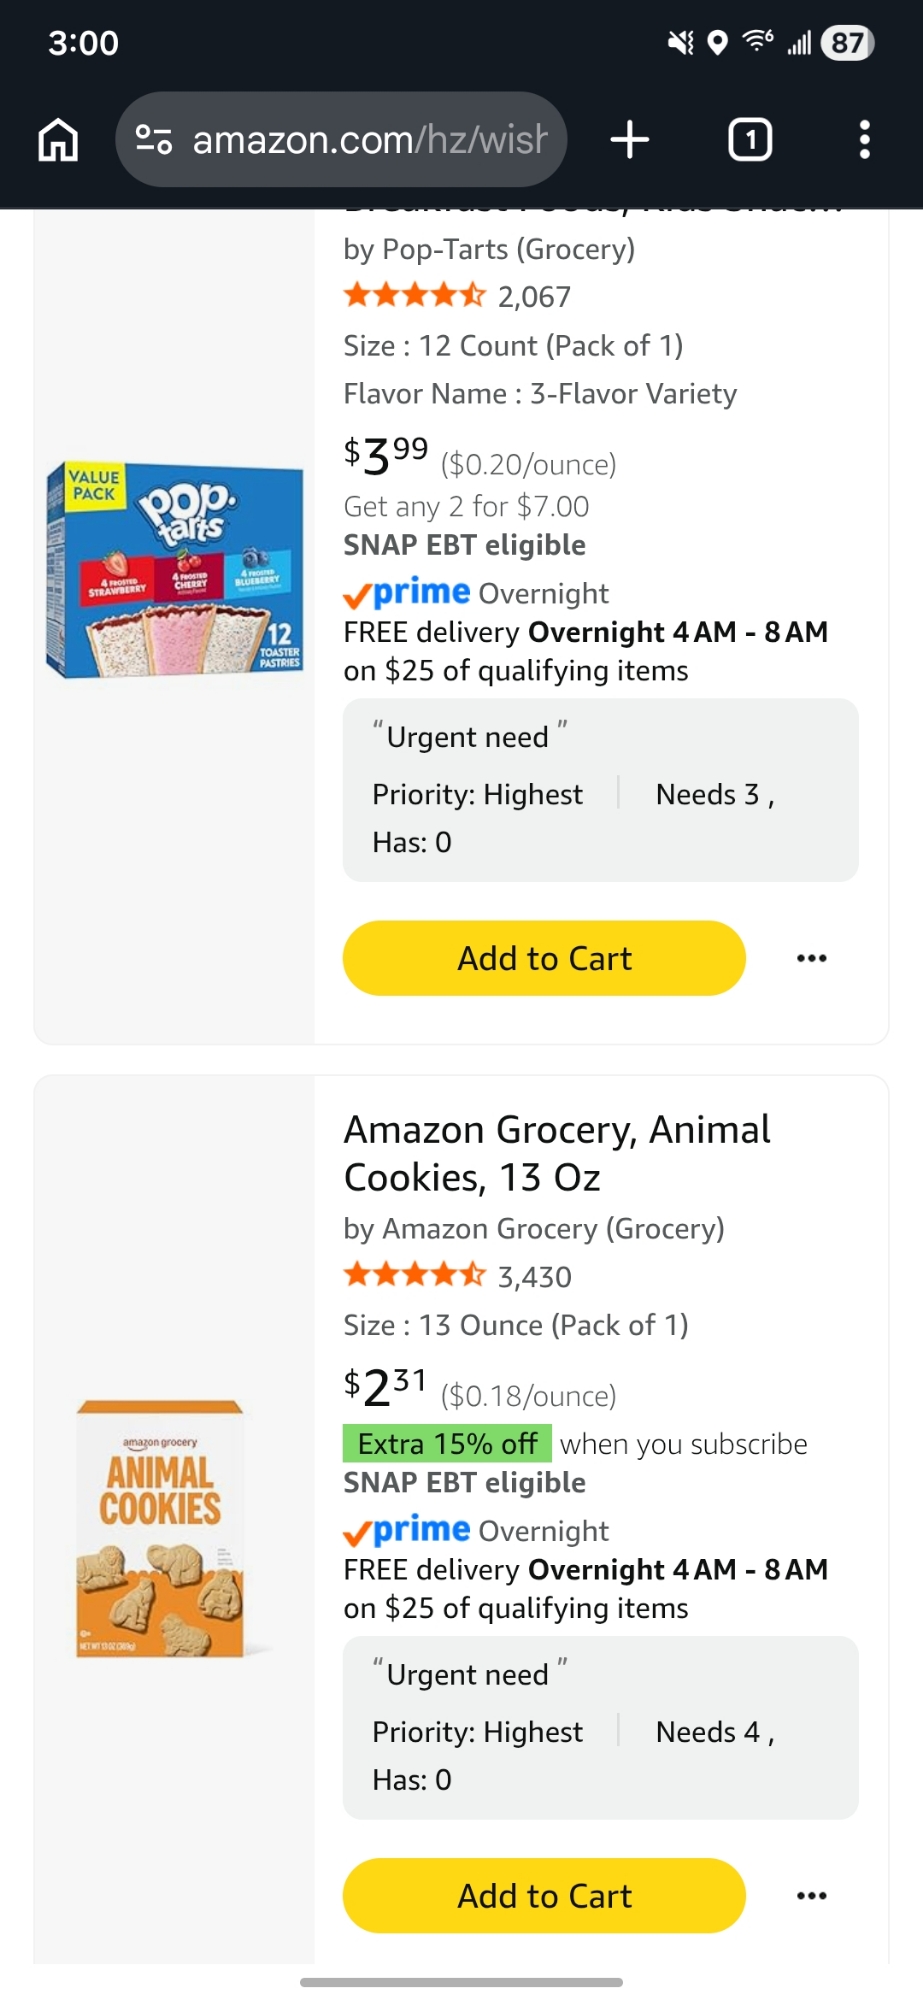Viewport: 923px width, 2000px height.
Task: Open more options for Animal Cookies item
Action: coord(811,1895)
